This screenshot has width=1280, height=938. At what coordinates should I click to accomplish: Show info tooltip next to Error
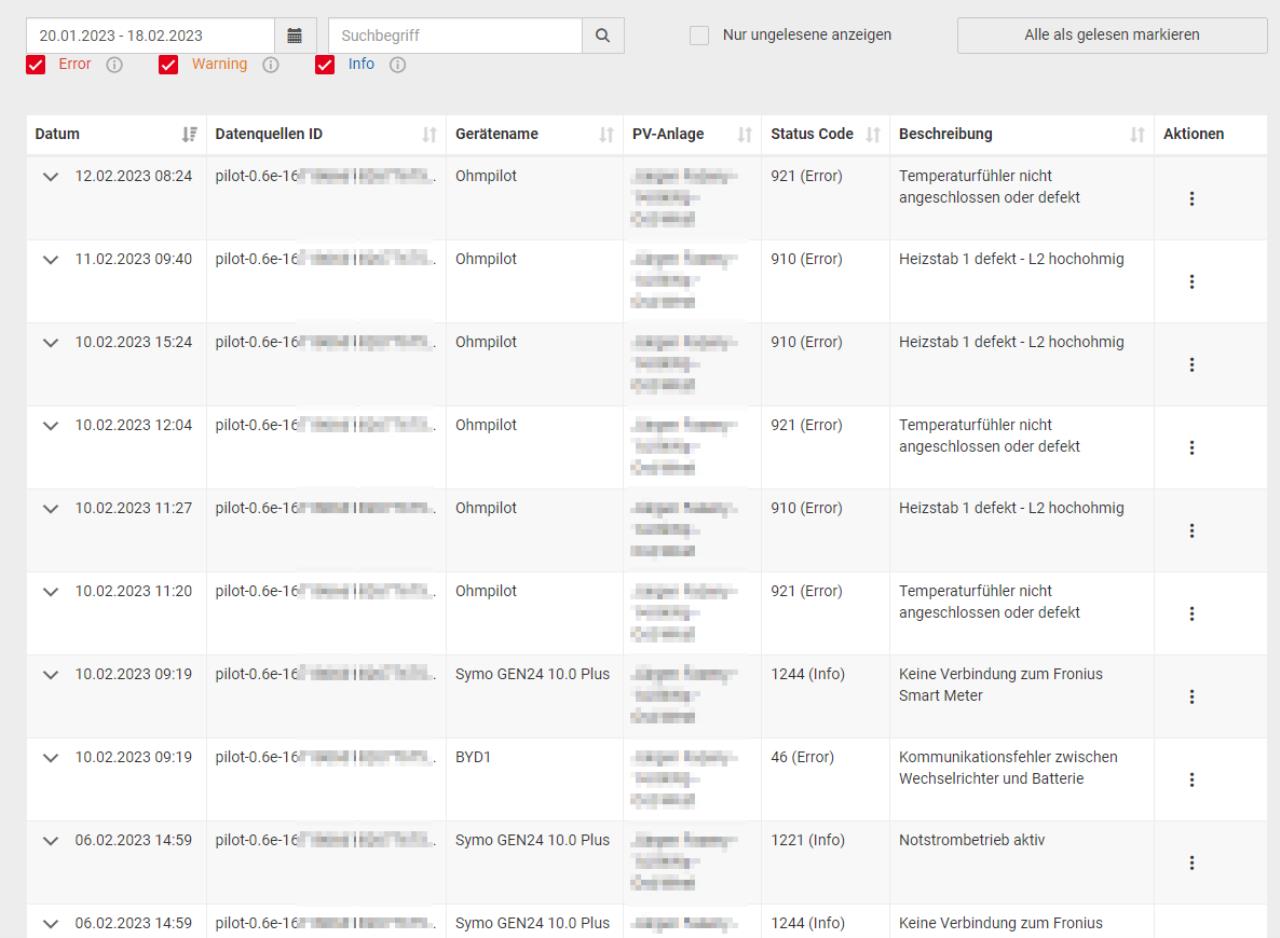click(112, 65)
